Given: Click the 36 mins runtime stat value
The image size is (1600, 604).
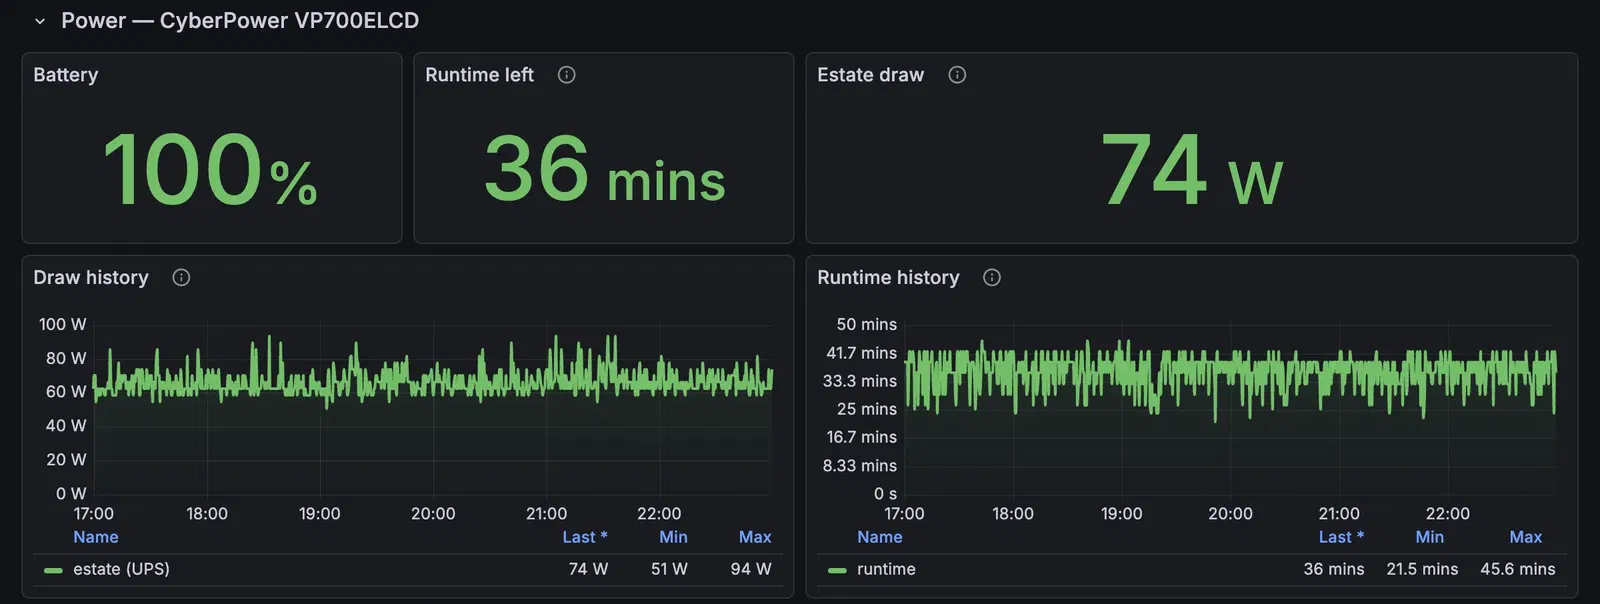Looking at the screenshot, I should [x=605, y=170].
